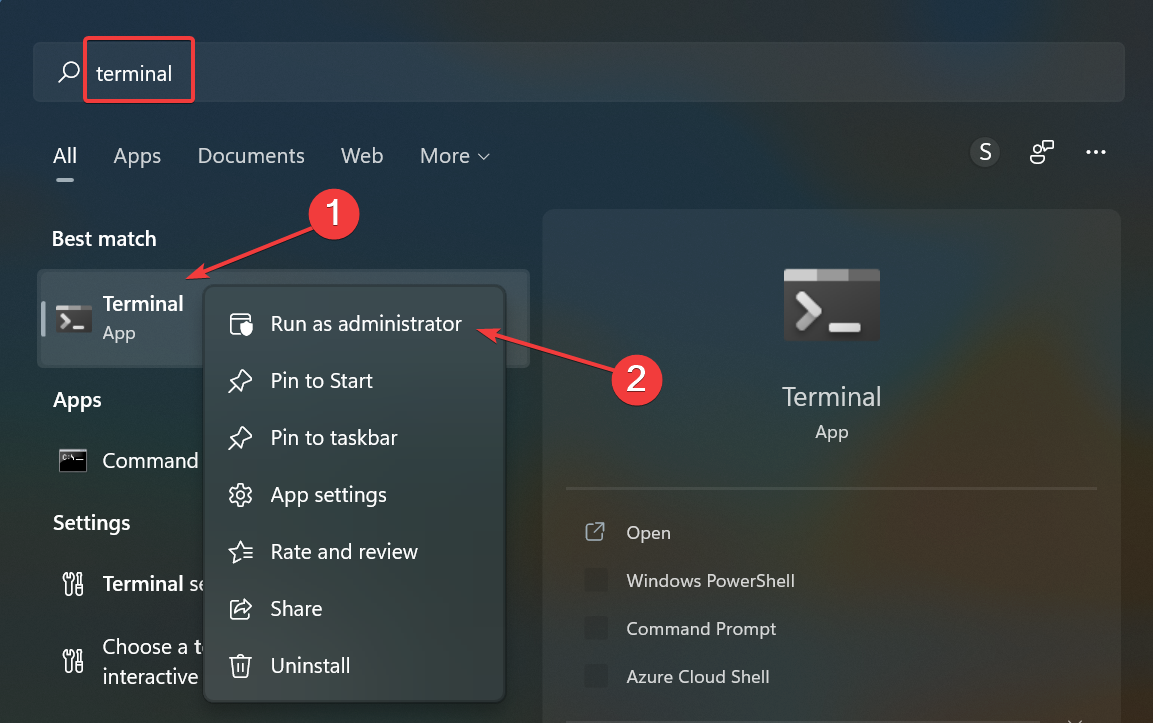
Task: Launch Azure Cloud Shell from preview pane
Action: pos(698,677)
